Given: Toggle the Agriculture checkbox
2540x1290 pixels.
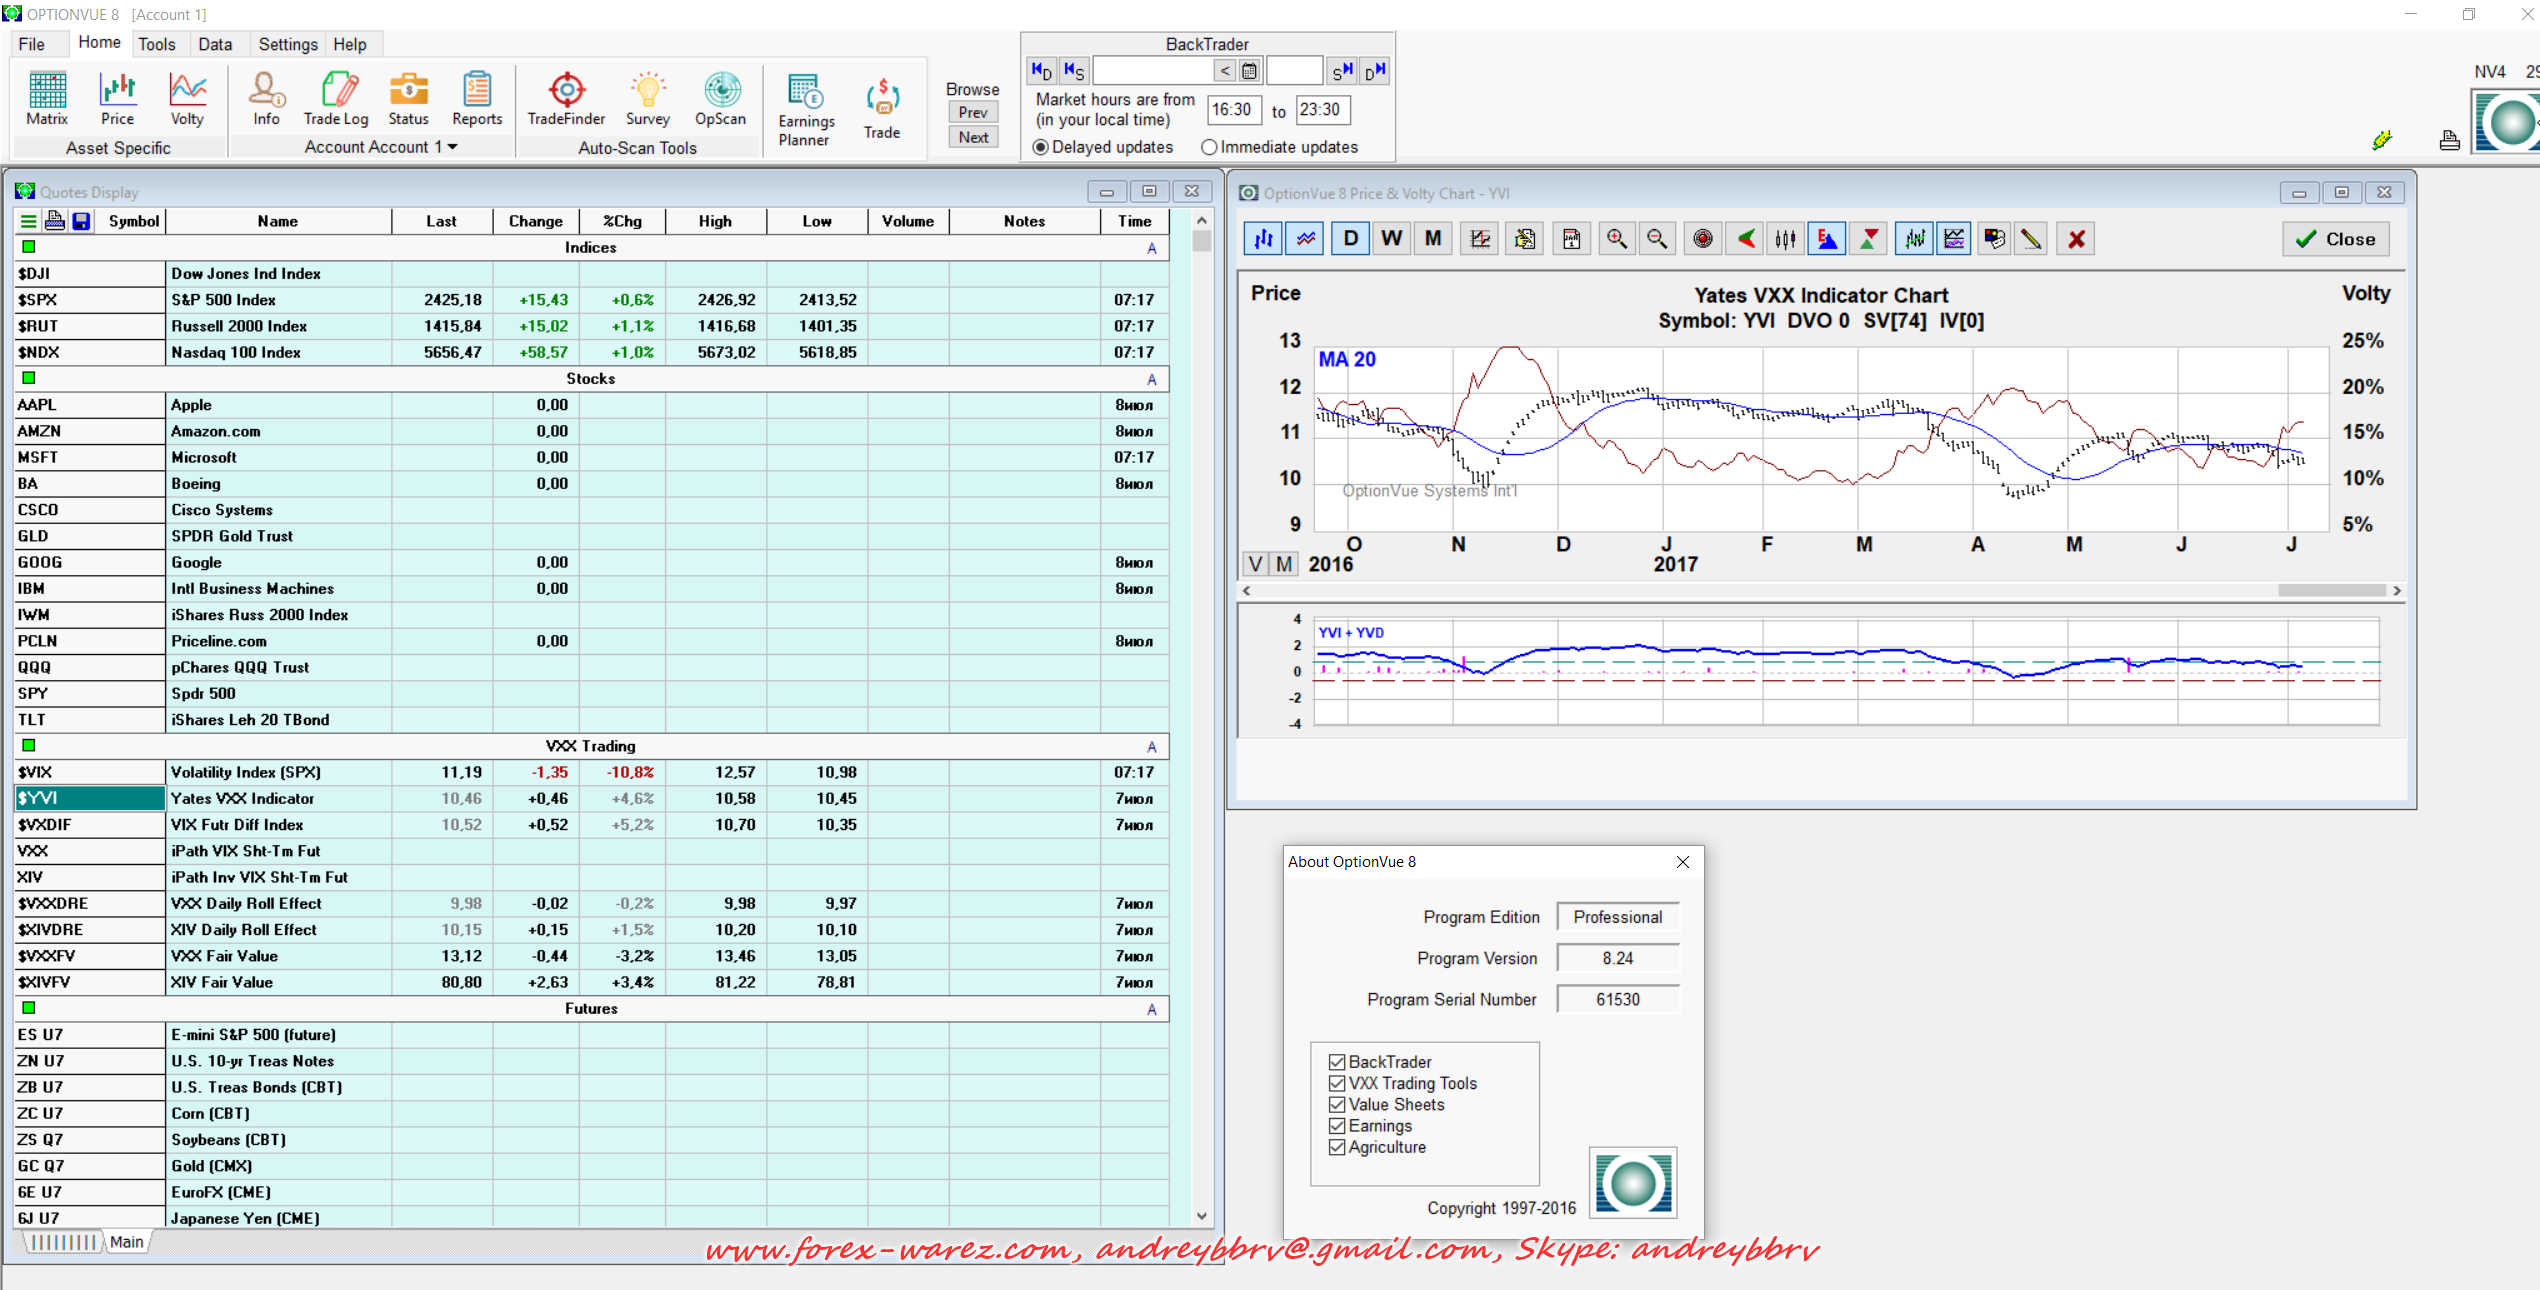Looking at the screenshot, I should click(1337, 1148).
